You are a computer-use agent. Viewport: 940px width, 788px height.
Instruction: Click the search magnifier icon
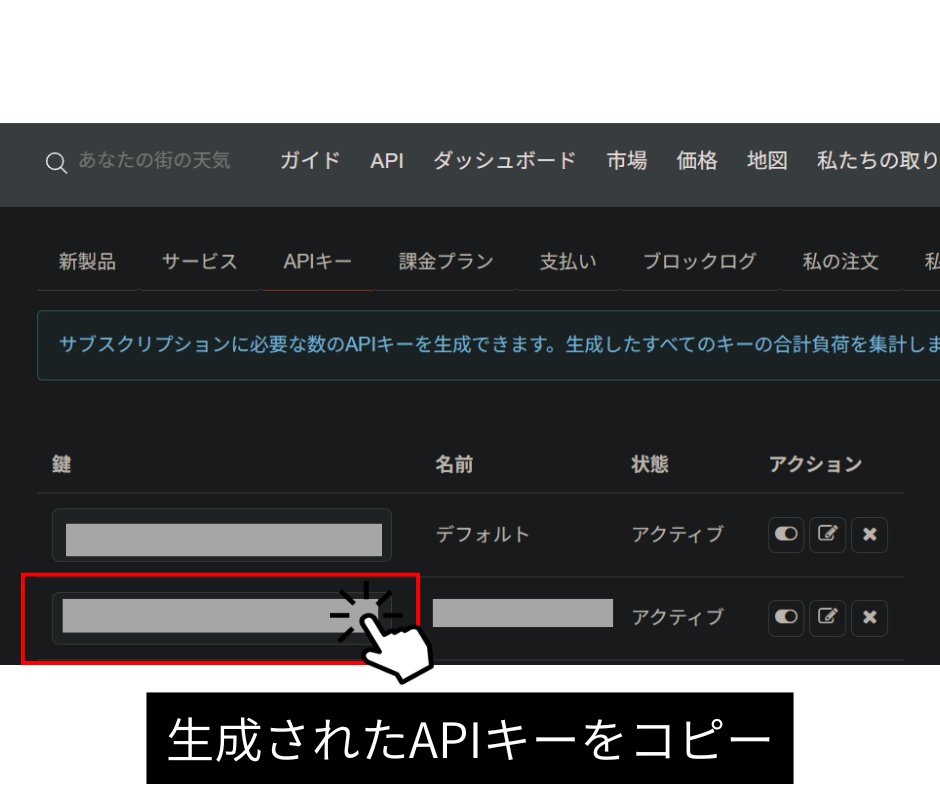point(56,162)
